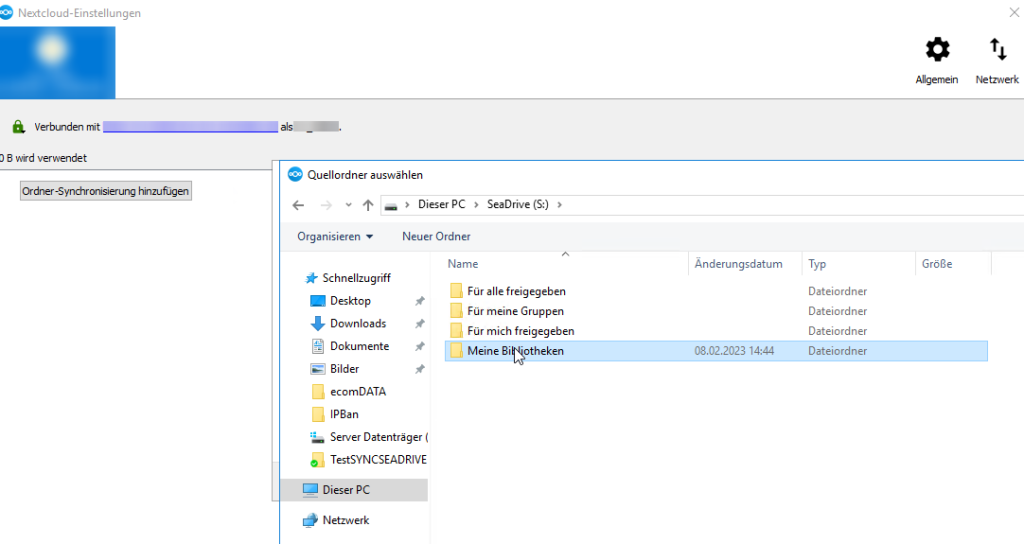The image size is (1024, 544).
Task: Open Allgemein settings gear icon
Action: tap(937, 50)
